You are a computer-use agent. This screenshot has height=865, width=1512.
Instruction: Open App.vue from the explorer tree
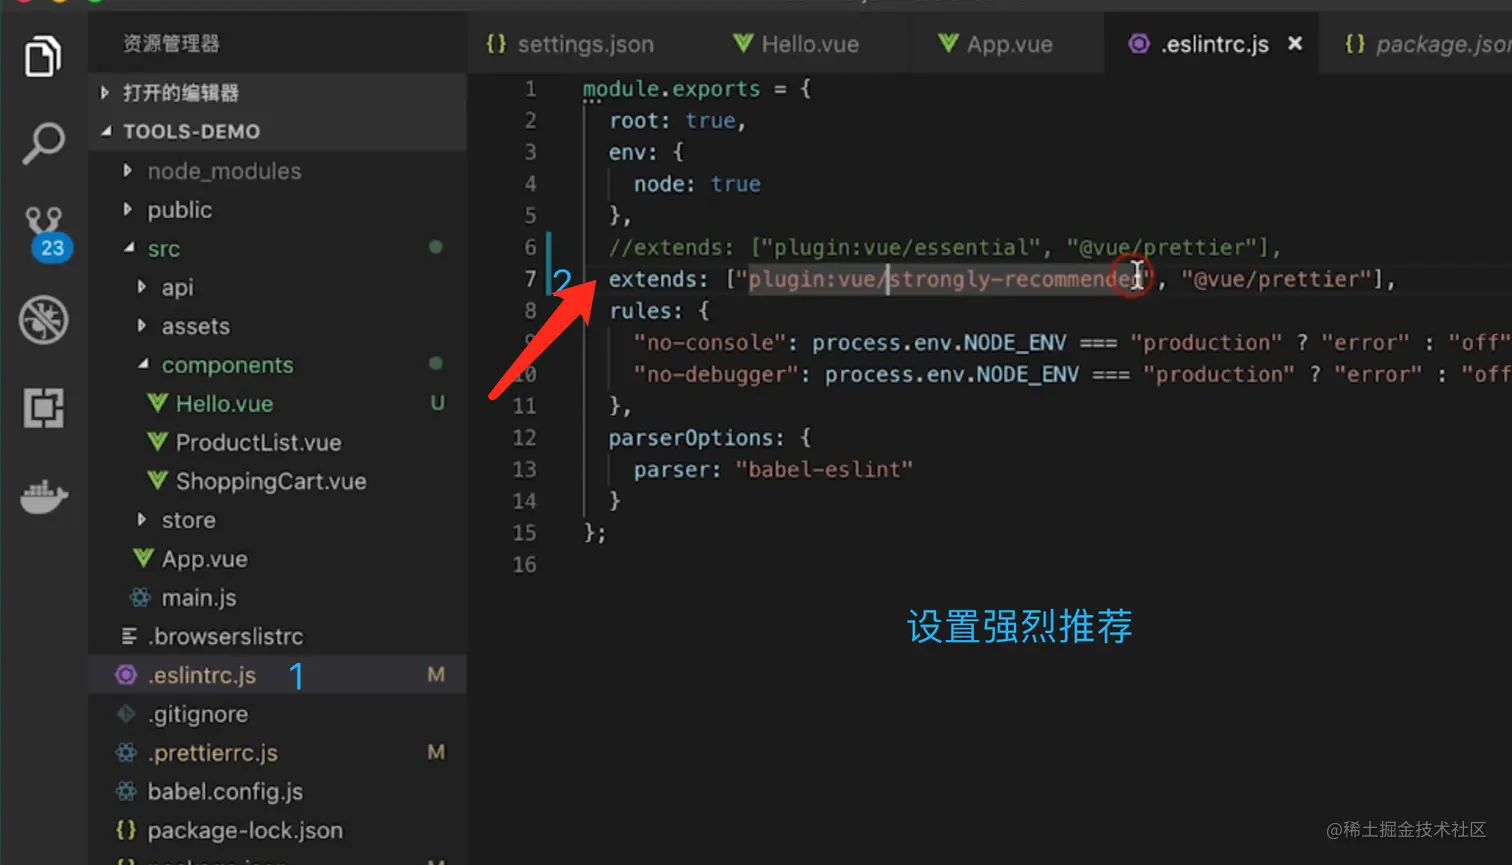pyautogui.click(x=277, y=560)
